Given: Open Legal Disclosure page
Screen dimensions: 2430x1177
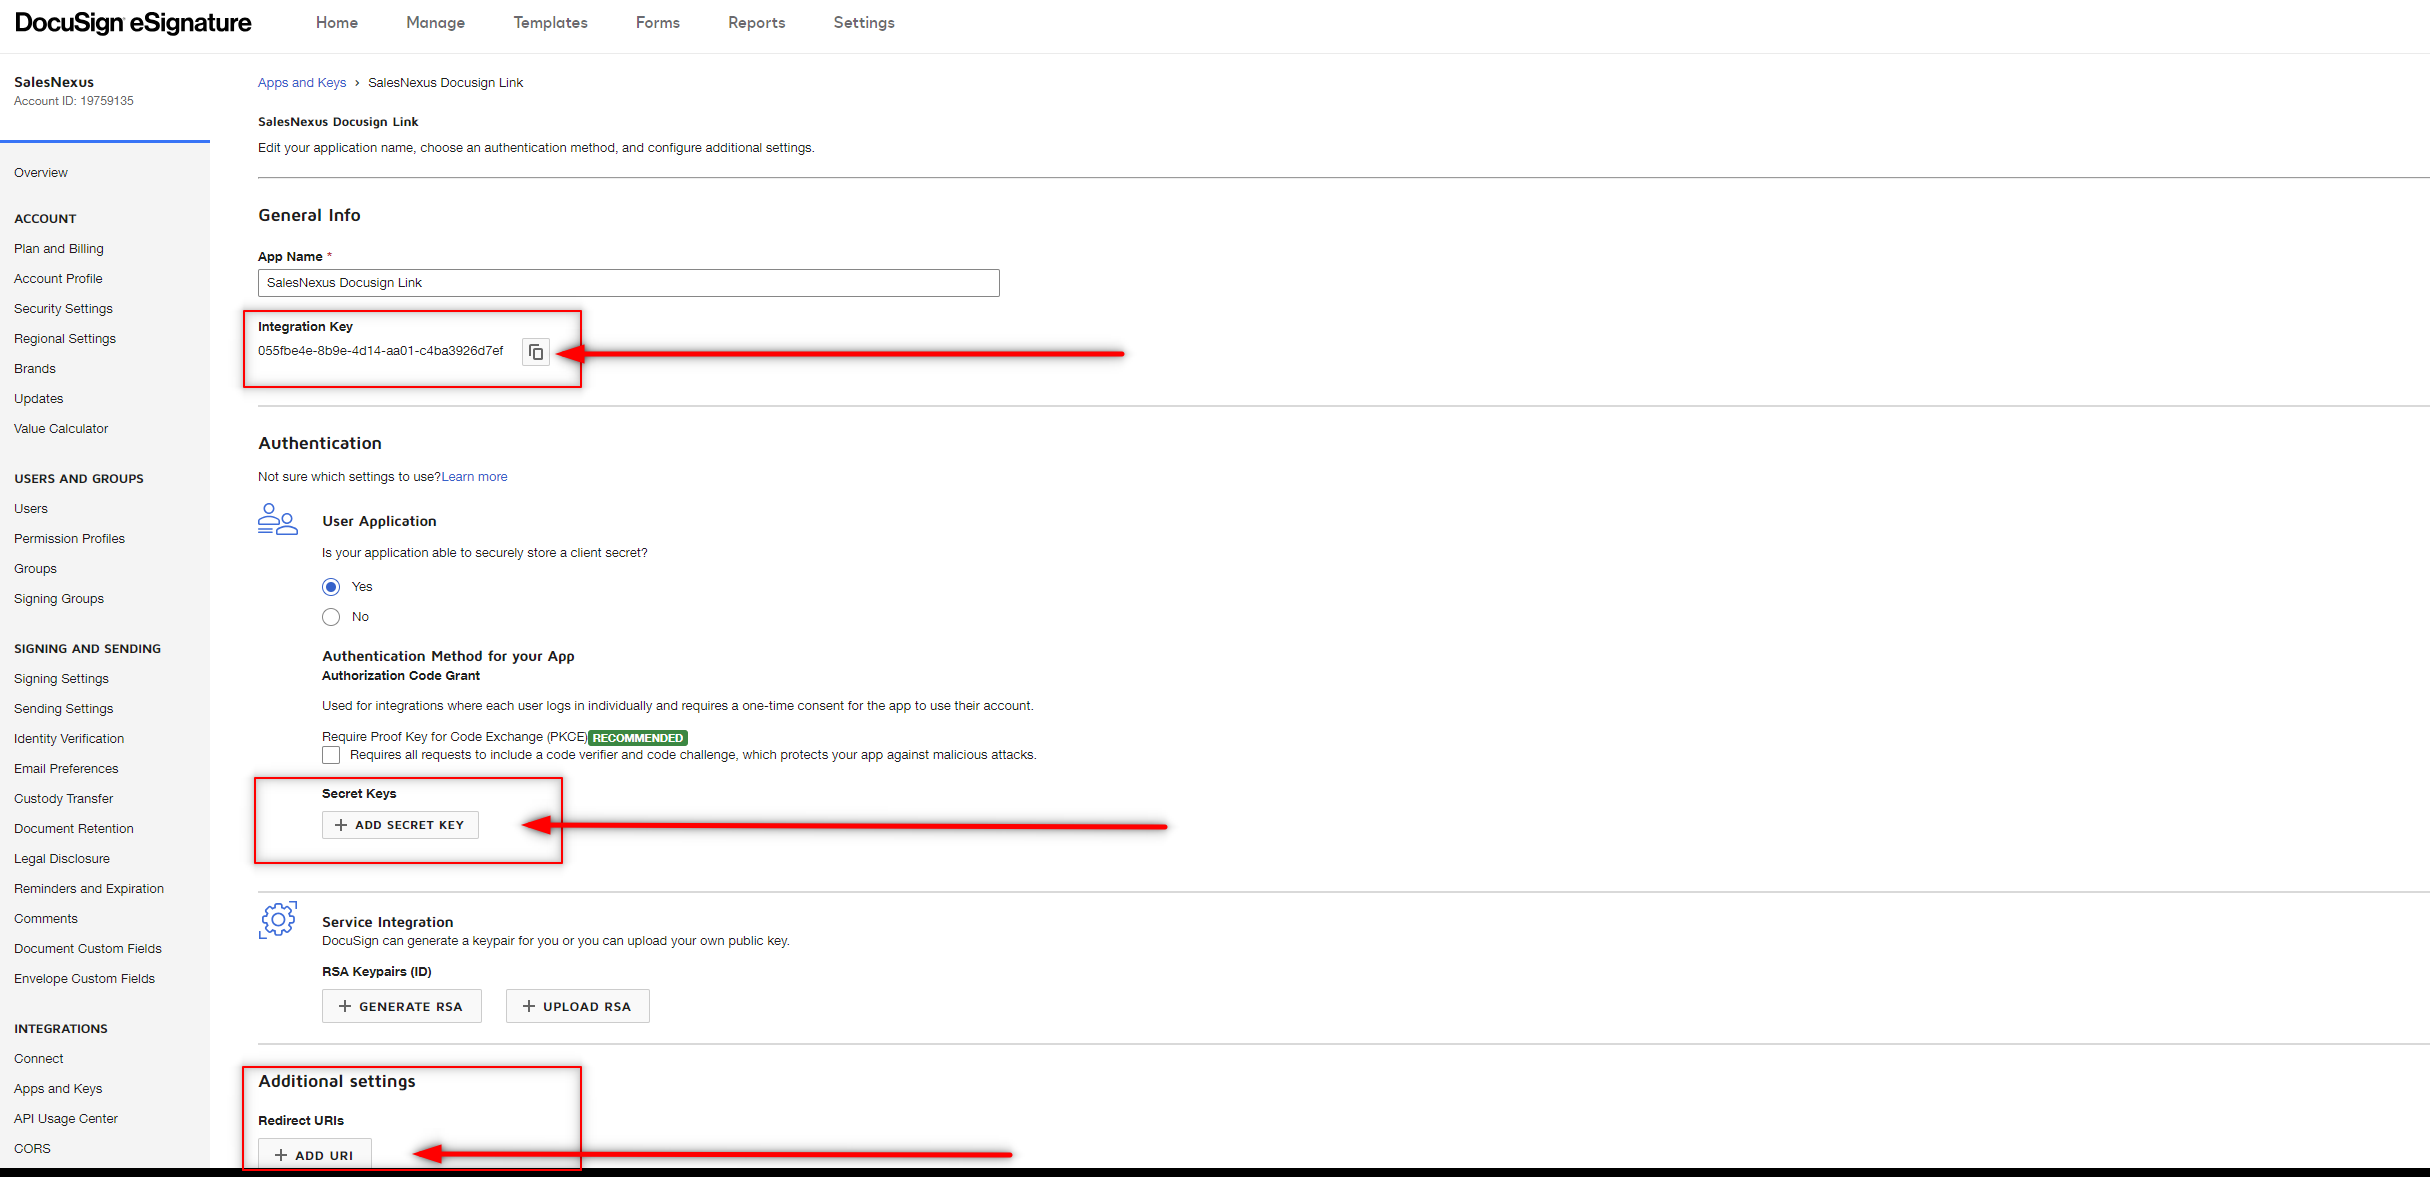Looking at the screenshot, I should coord(62,859).
